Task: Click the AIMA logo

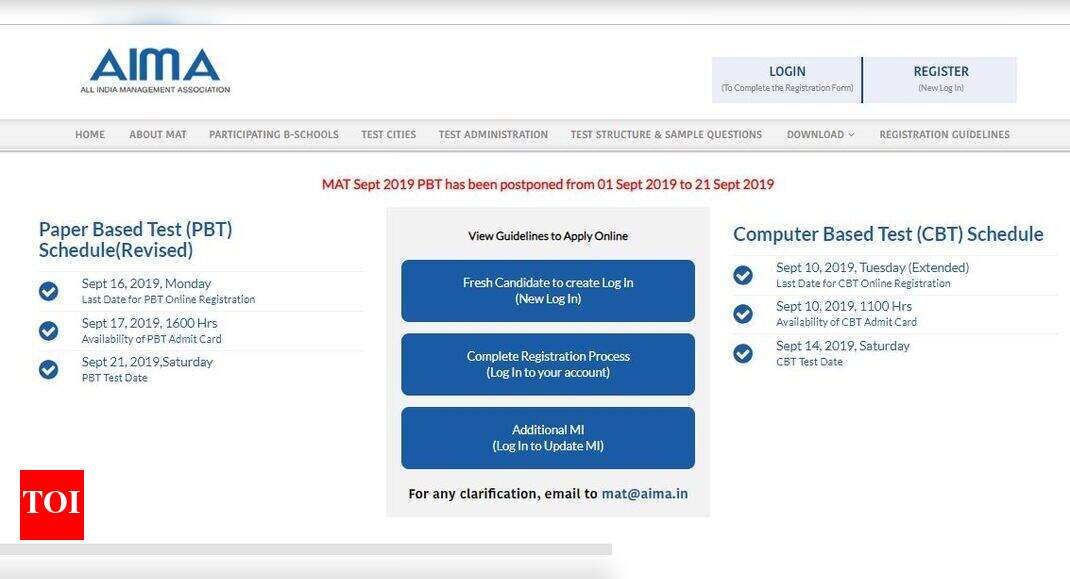Action: coord(155,70)
